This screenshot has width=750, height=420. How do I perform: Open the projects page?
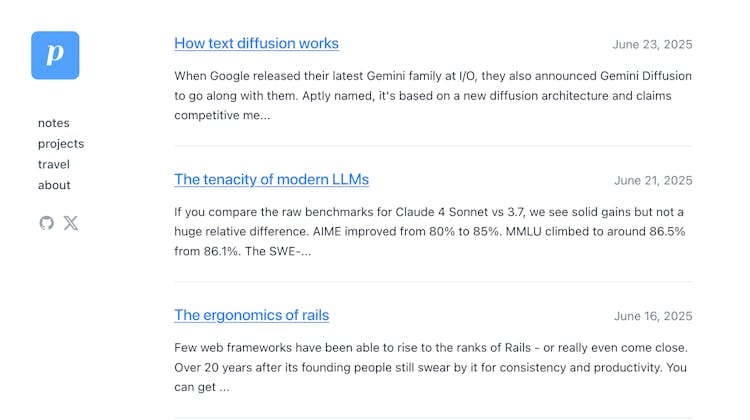click(61, 144)
